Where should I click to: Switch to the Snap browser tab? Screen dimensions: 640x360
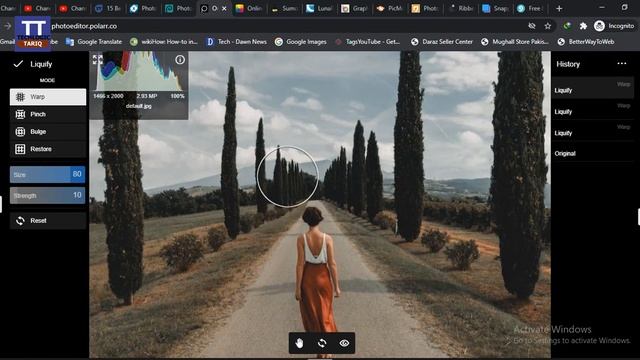click(496, 8)
